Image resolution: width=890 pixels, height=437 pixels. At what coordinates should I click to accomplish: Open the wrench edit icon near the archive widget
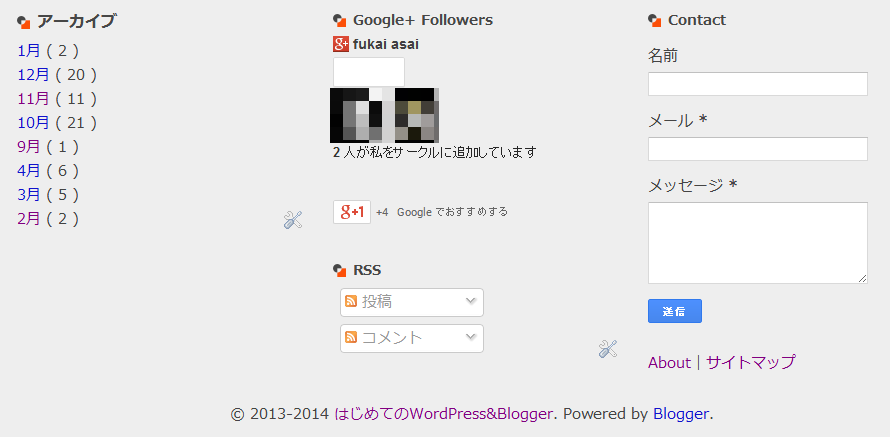293,220
